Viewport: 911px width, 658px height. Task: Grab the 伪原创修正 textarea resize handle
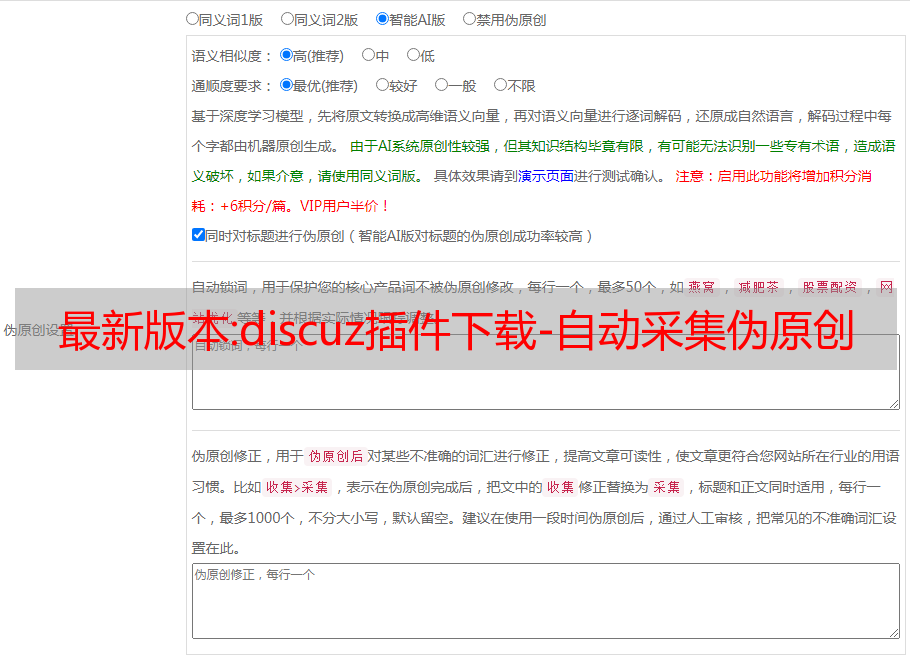click(894, 633)
